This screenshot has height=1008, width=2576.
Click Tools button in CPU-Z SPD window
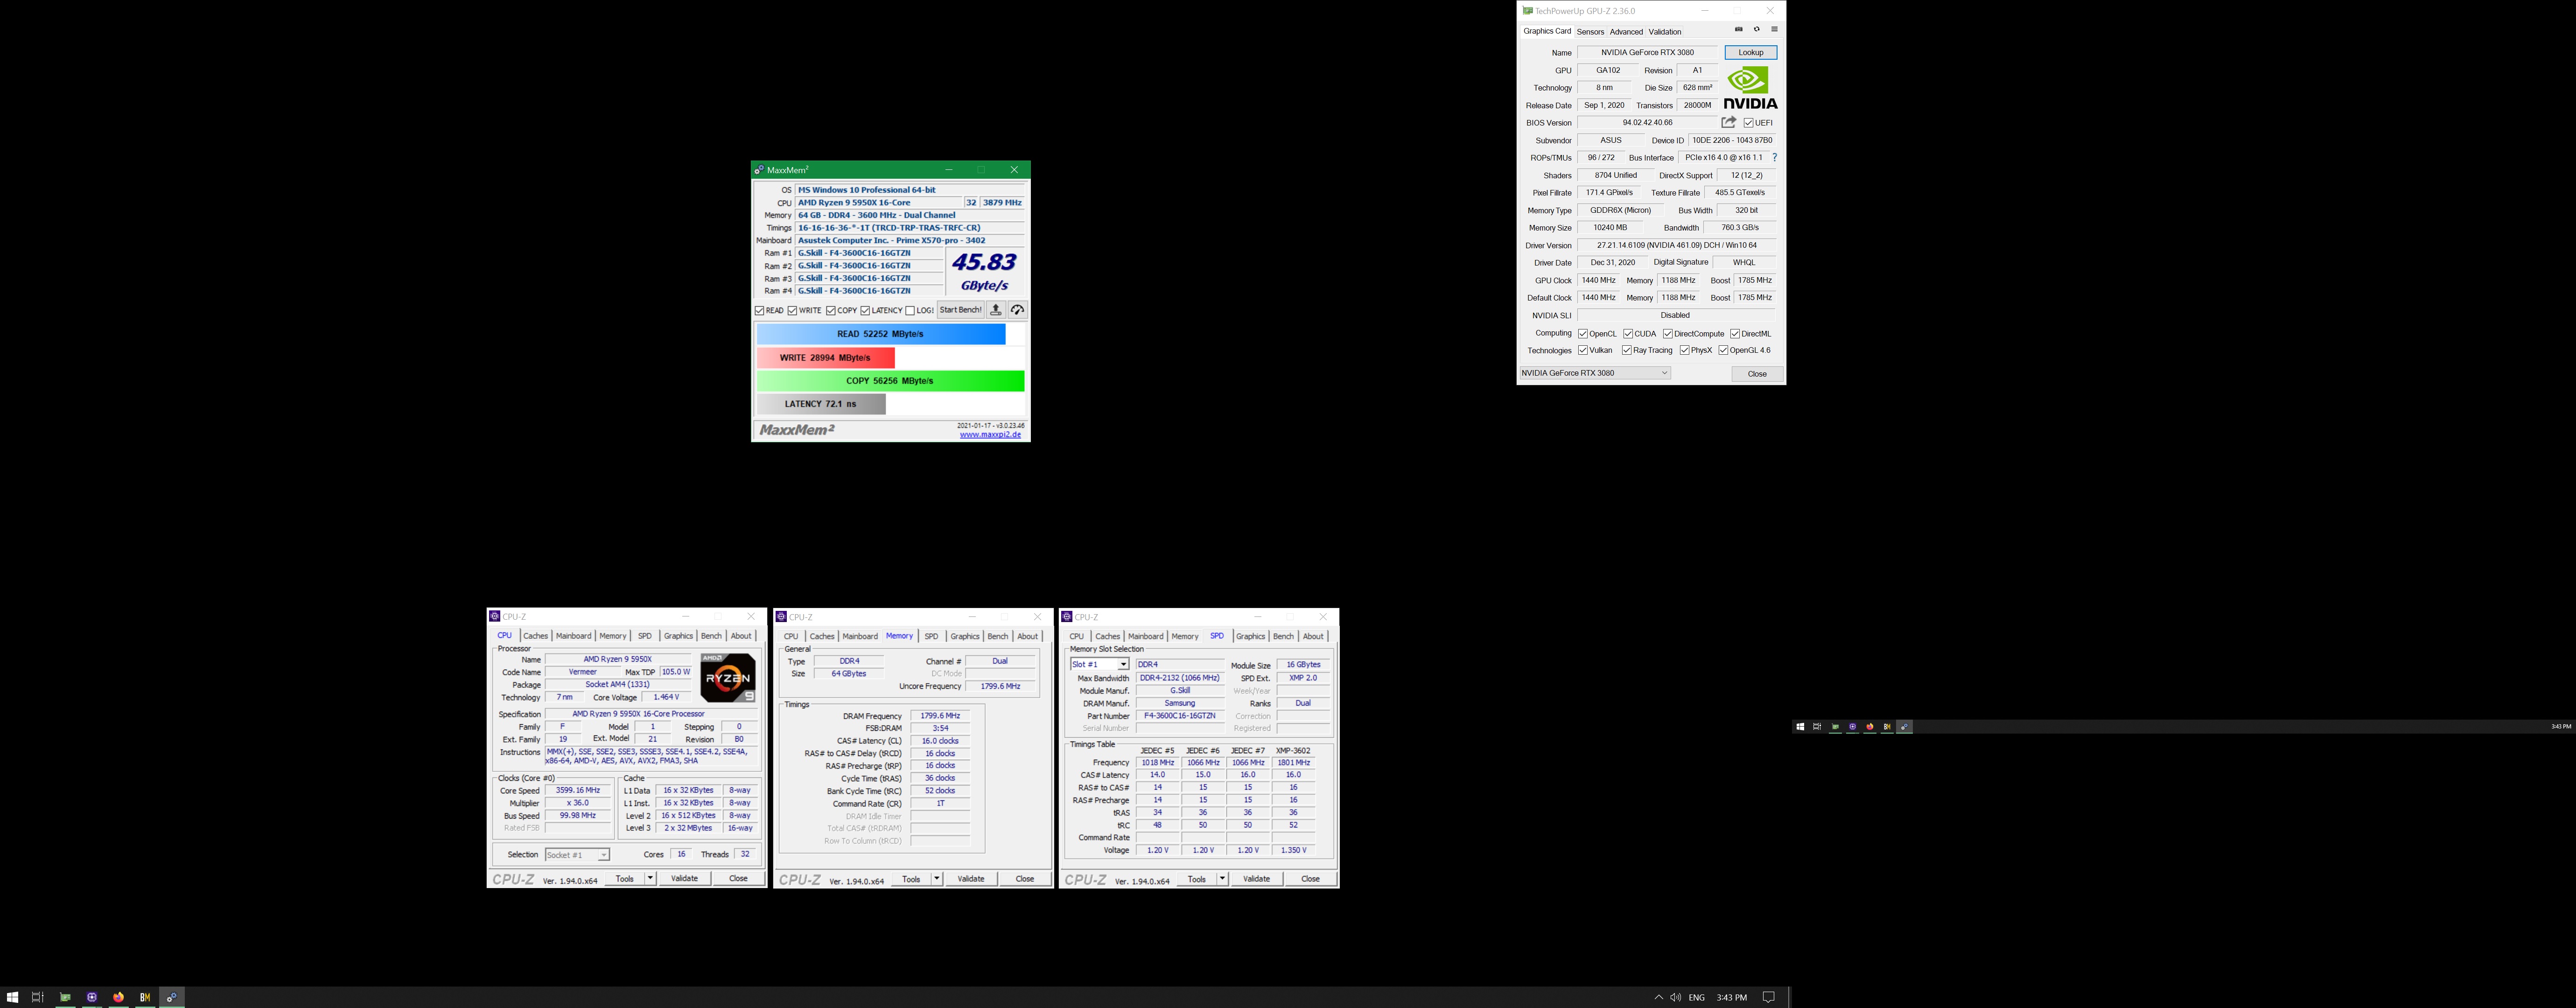coord(1197,879)
